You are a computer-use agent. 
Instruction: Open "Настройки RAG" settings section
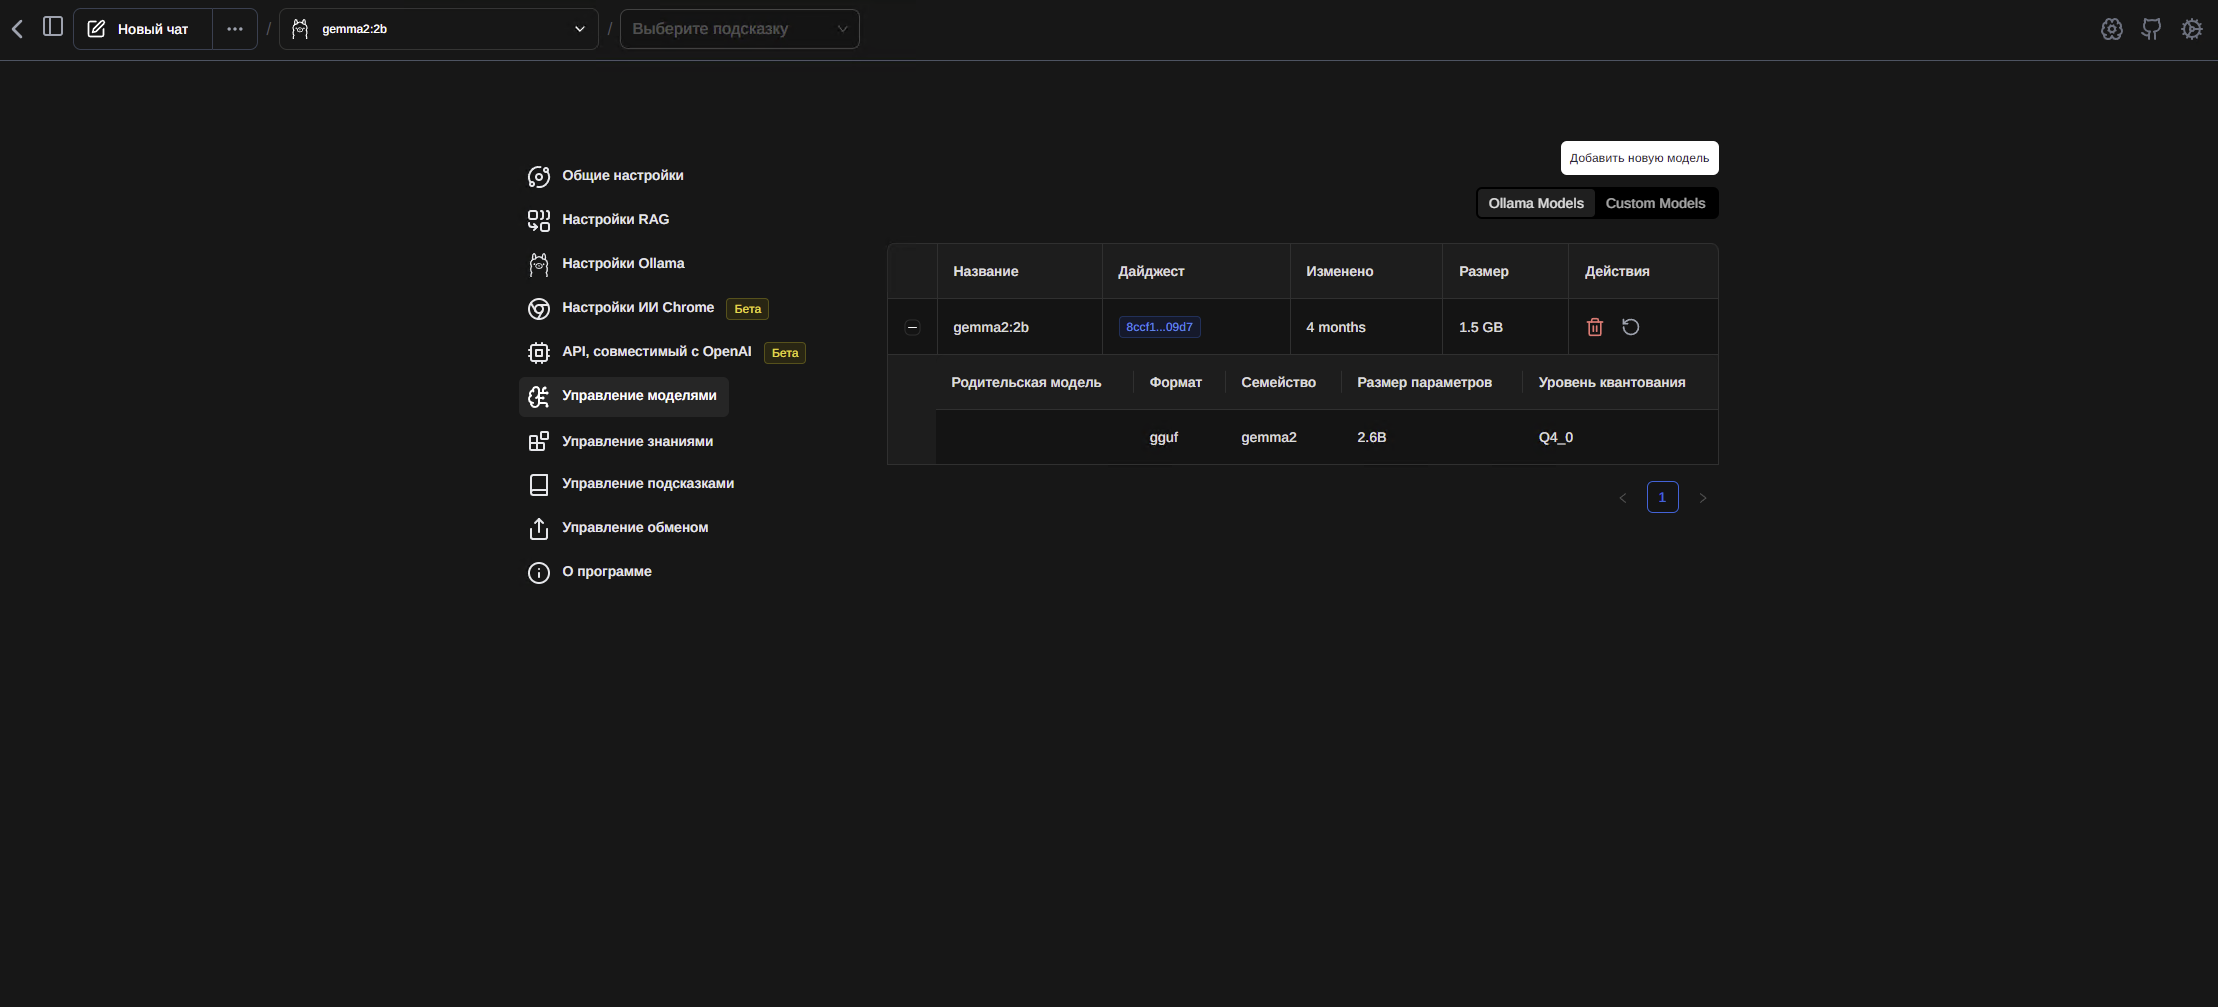point(615,220)
